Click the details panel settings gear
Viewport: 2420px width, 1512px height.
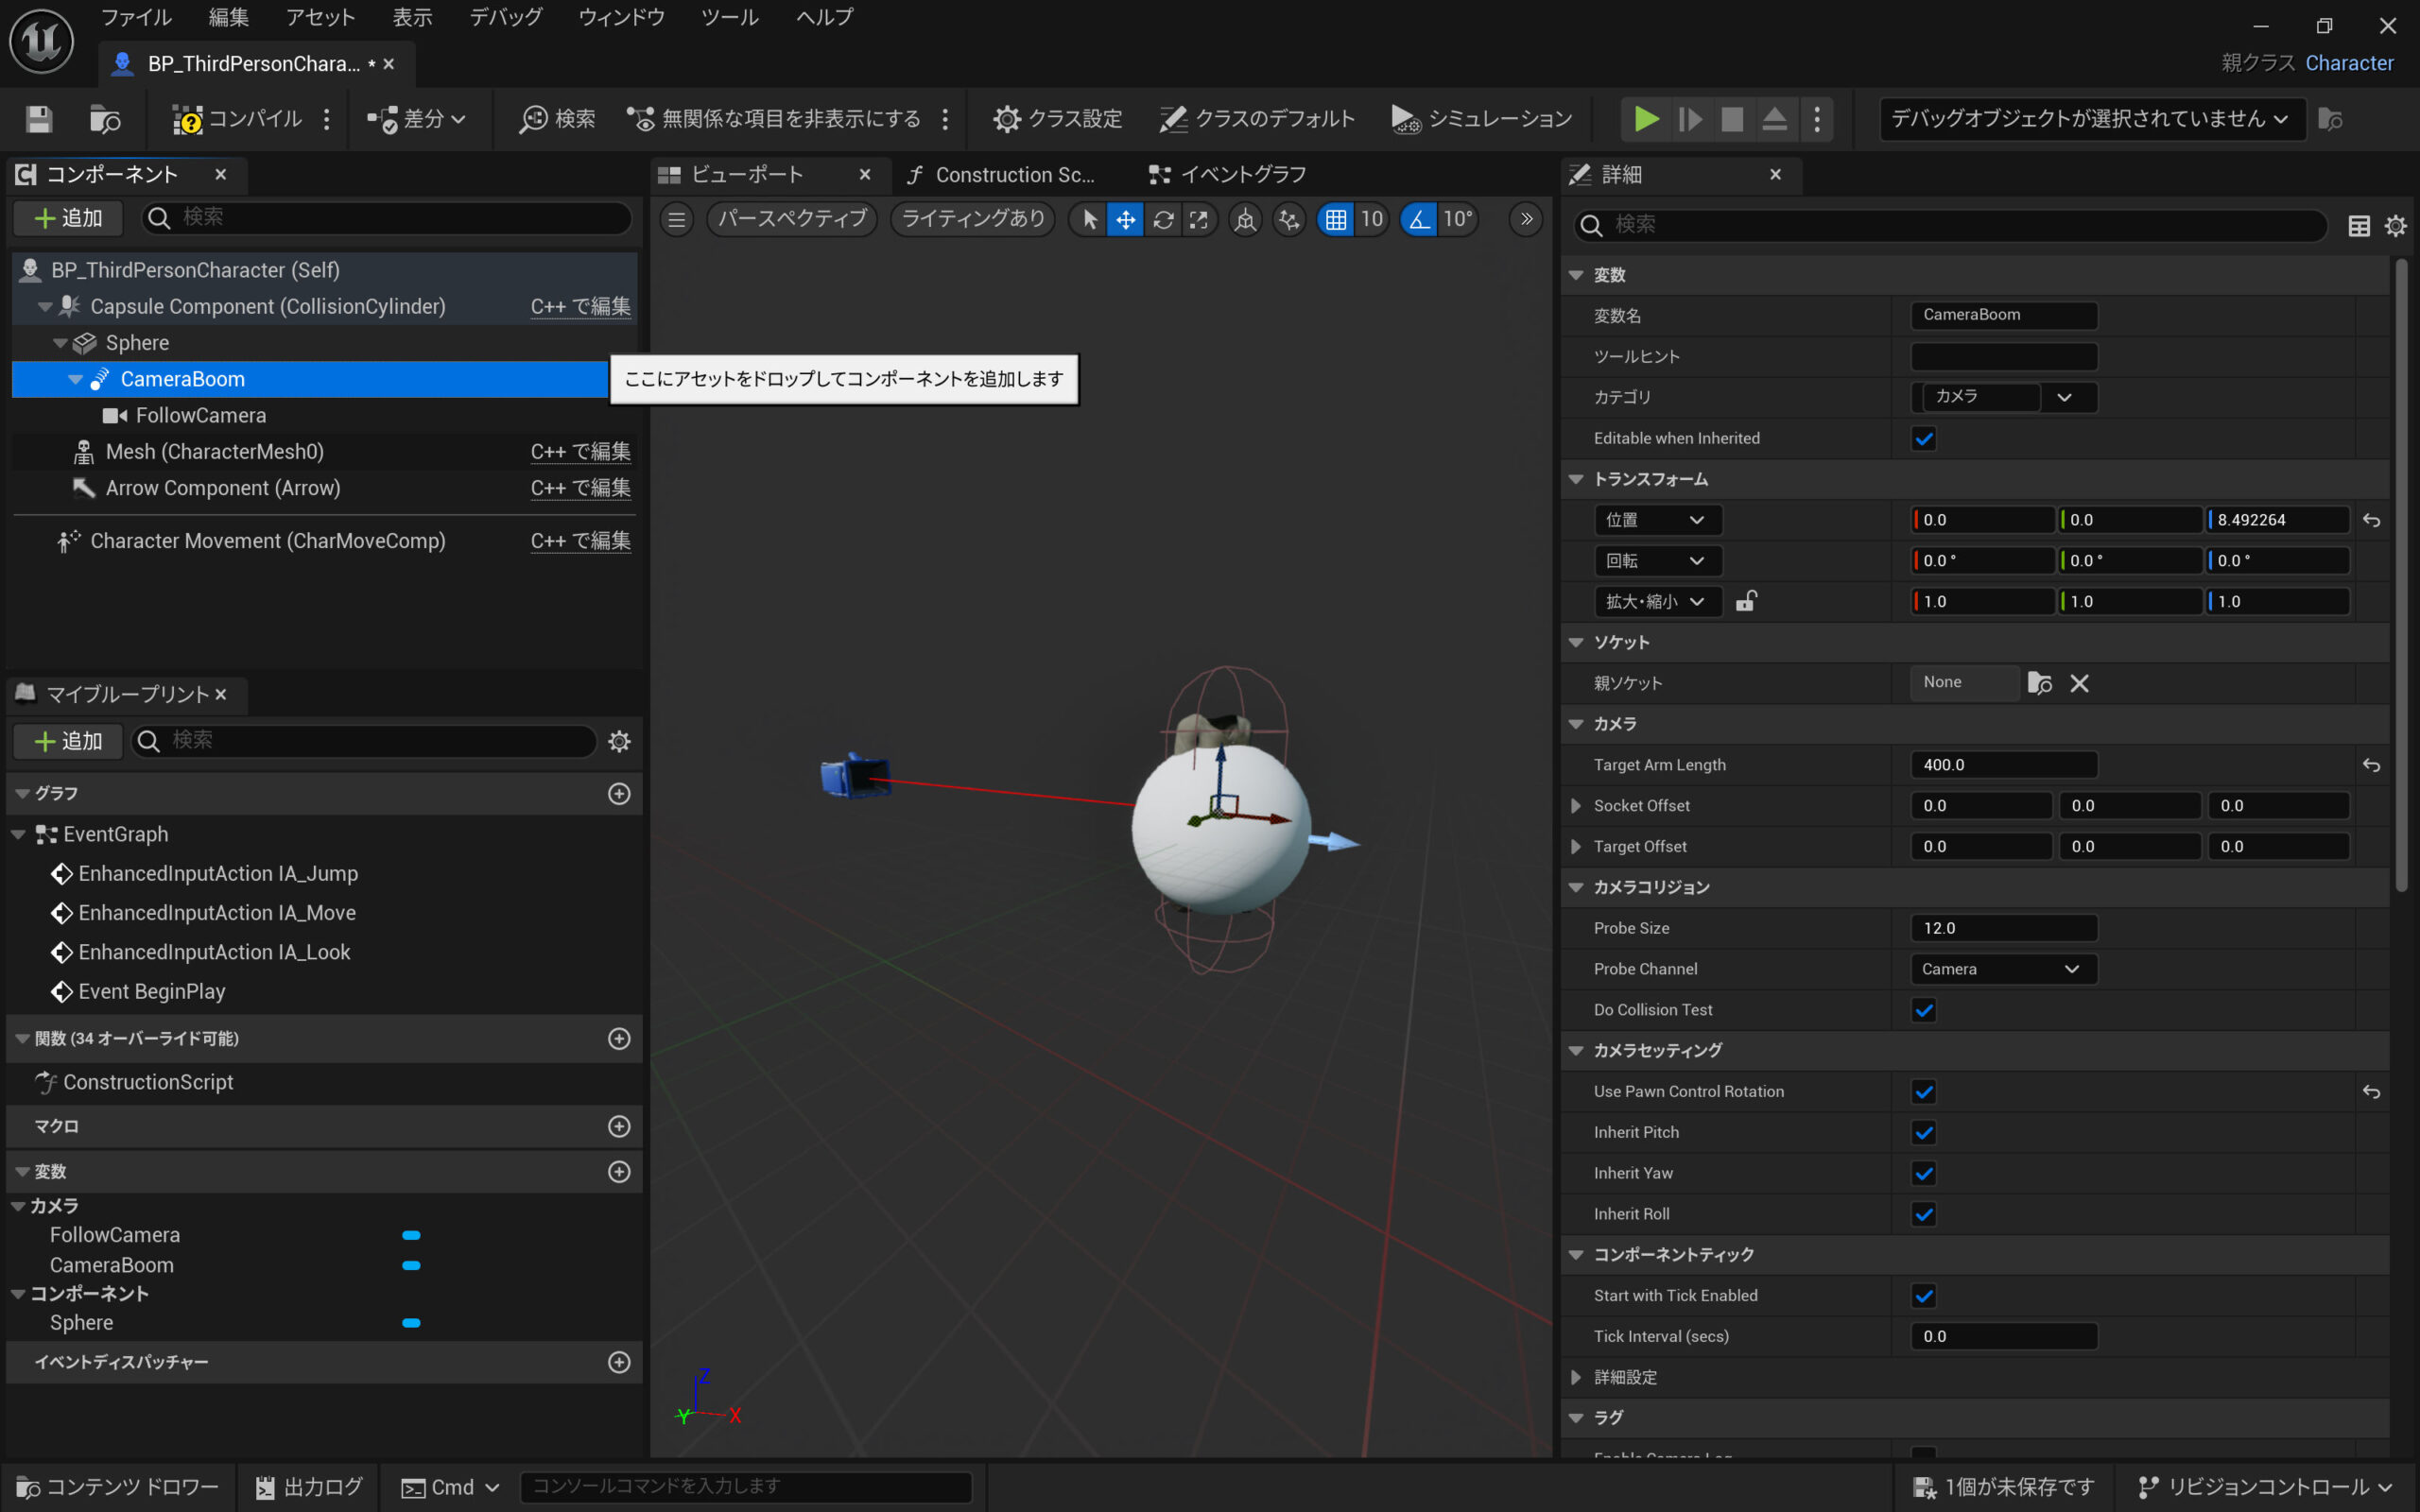[x=2395, y=226]
